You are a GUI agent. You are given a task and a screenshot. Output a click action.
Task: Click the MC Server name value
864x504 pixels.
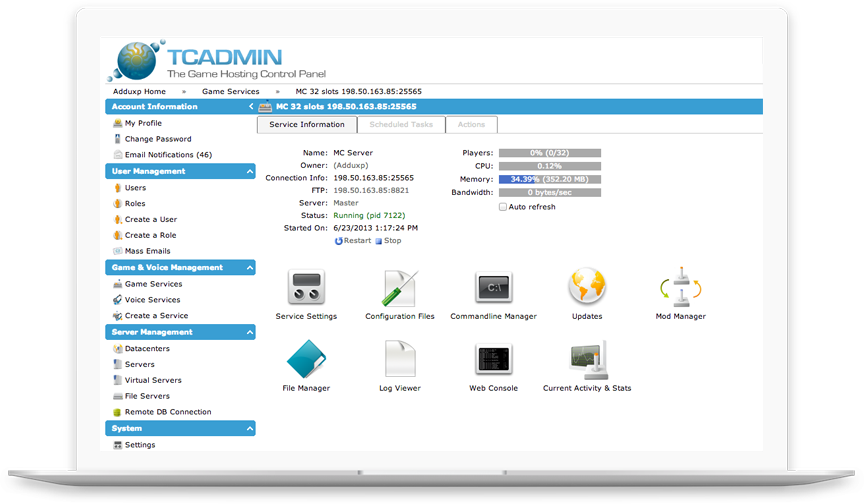[353, 153]
